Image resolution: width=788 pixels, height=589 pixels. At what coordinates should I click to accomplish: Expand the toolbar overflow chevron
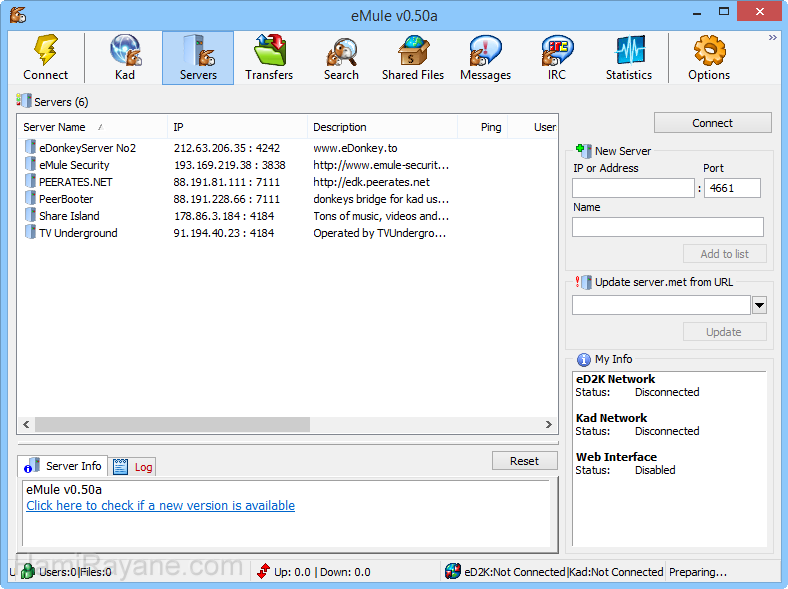point(772,38)
